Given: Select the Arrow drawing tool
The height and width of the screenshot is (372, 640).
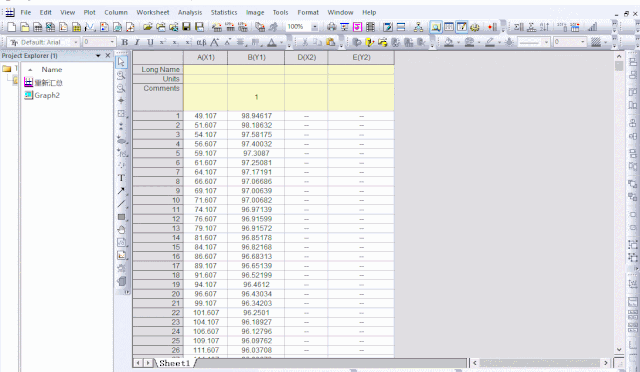Looking at the screenshot, I should point(121,191).
